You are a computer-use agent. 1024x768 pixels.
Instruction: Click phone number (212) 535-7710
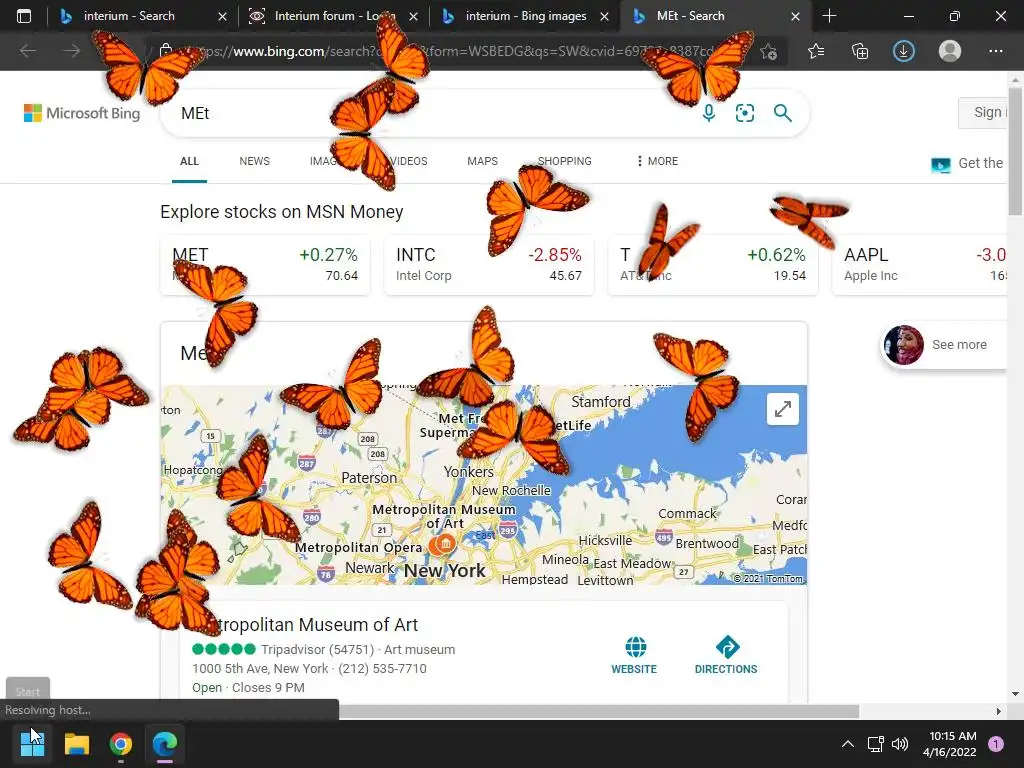click(x=382, y=668)
